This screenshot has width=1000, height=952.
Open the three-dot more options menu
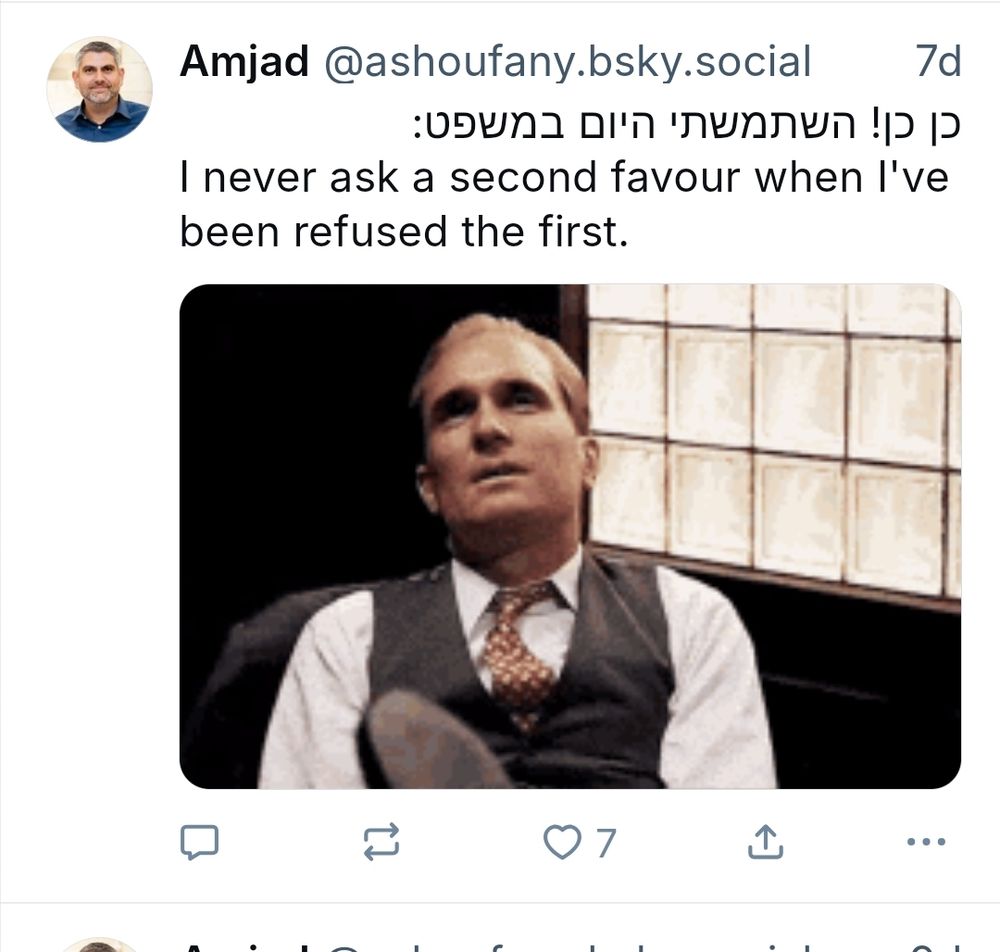coord(925,843)
